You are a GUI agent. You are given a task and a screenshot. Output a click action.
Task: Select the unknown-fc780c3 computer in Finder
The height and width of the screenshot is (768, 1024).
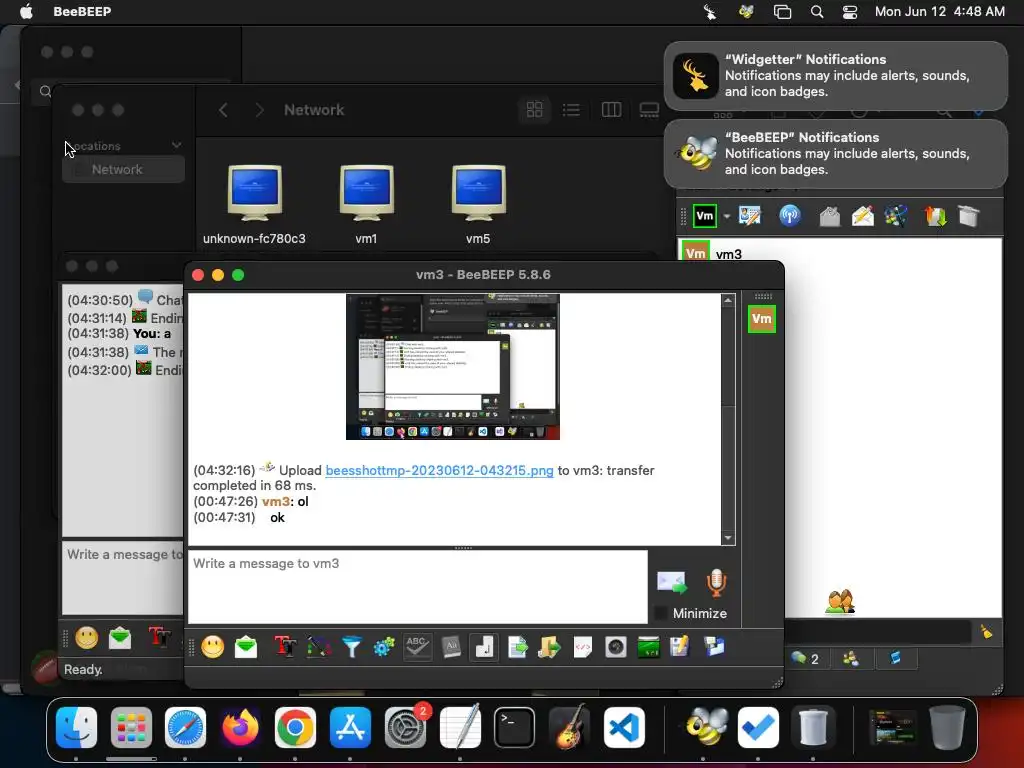pyautogui.click(x=254, y=205)
